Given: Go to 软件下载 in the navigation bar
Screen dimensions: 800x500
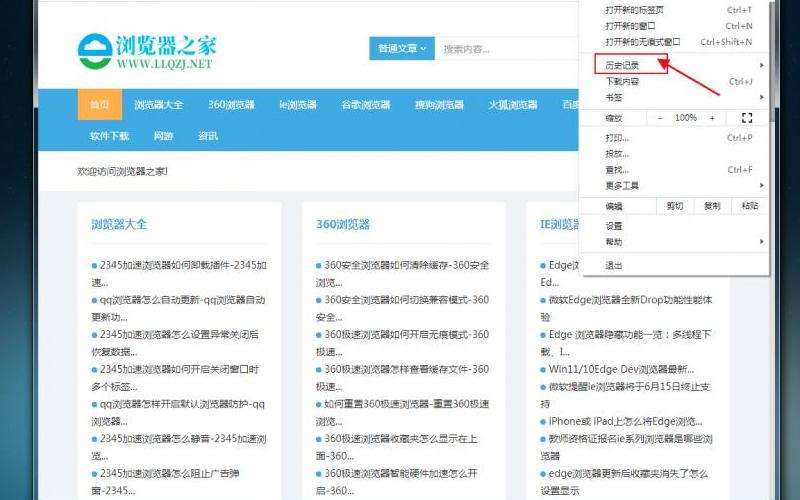Looking at the screenshot, I should [x=109, y=136].
